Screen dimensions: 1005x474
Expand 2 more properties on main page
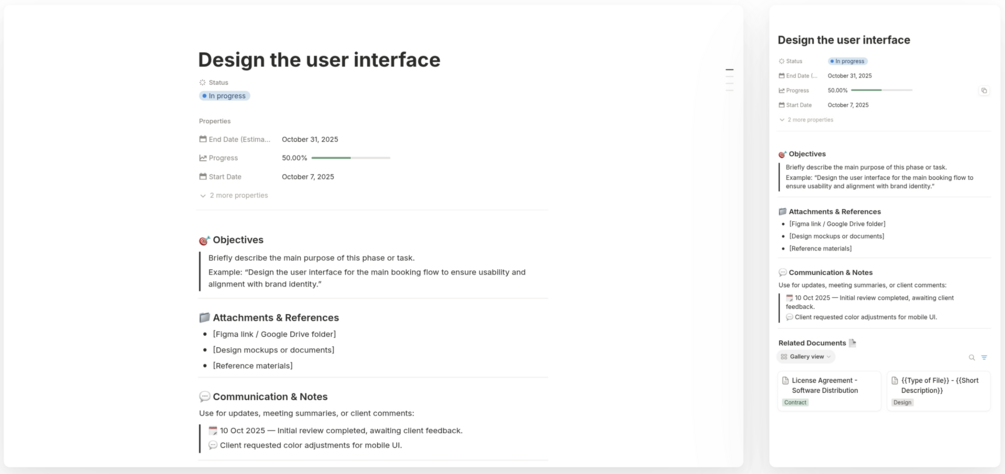(x=234, y=195)
